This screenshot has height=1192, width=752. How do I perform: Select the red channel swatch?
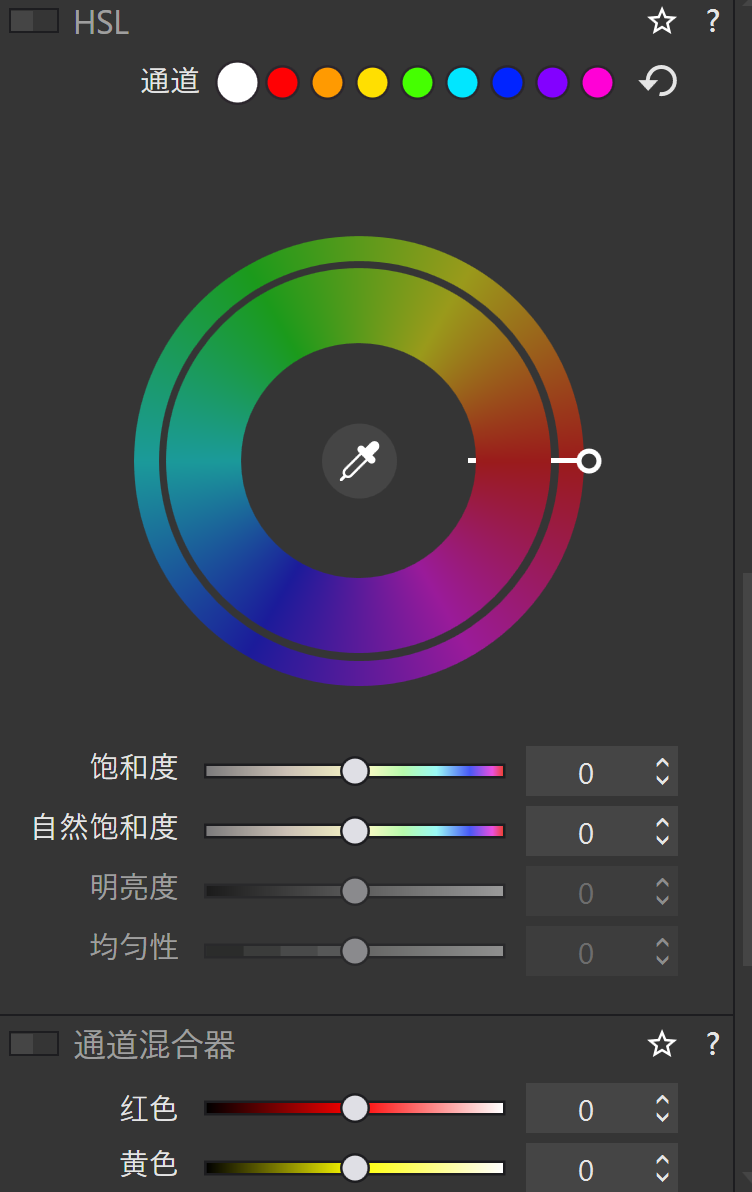(283, 82)
